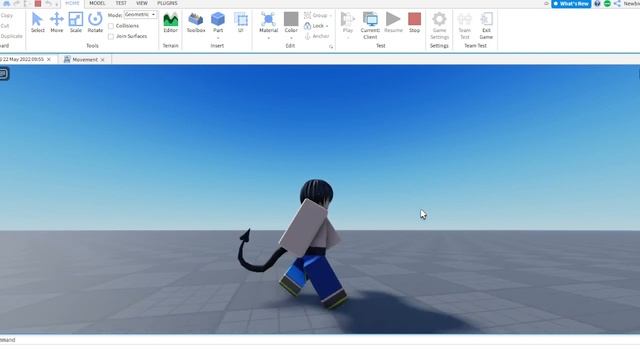Viewport: 640px width, 360px height.
Task: Expand the Part dropdown arrow
Action: point(218,38)
